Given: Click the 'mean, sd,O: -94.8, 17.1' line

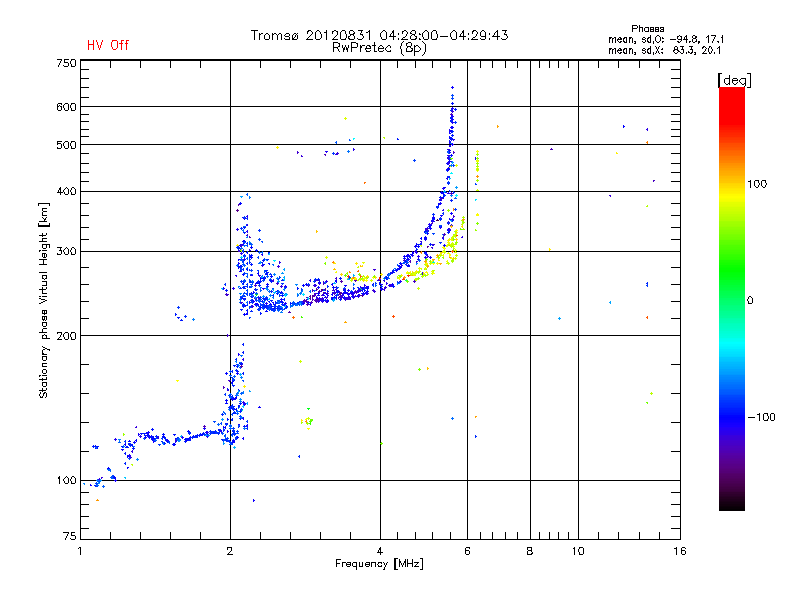Looking at the screenshot, I should click(x=665, y=39).
